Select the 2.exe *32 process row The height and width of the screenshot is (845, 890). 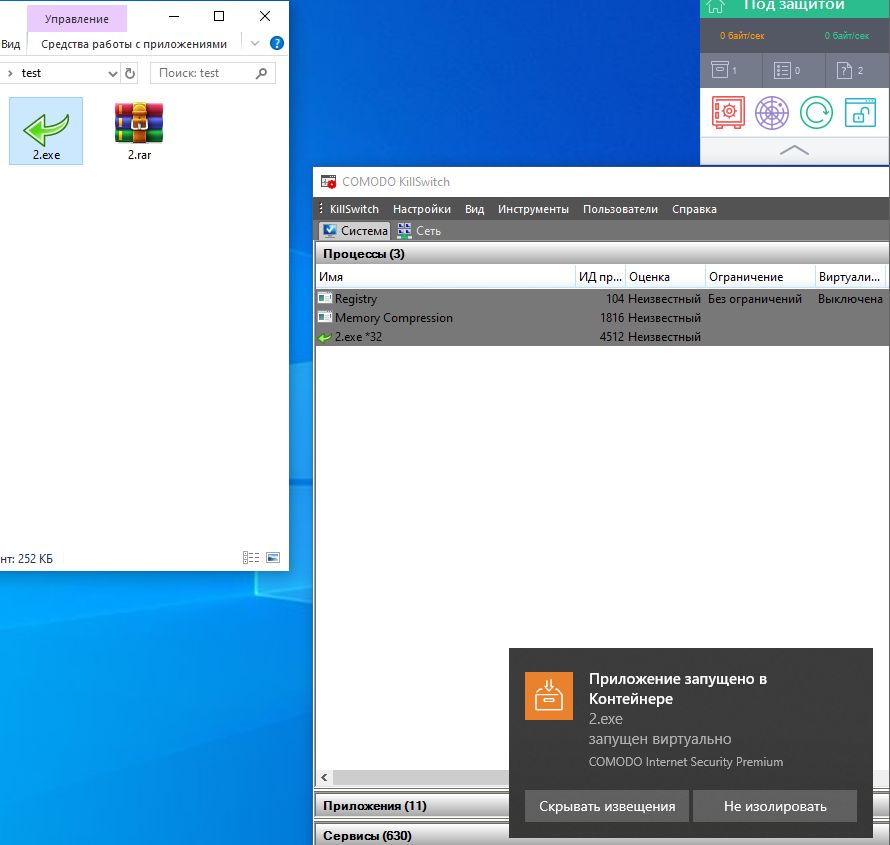[x=602, y=337]
